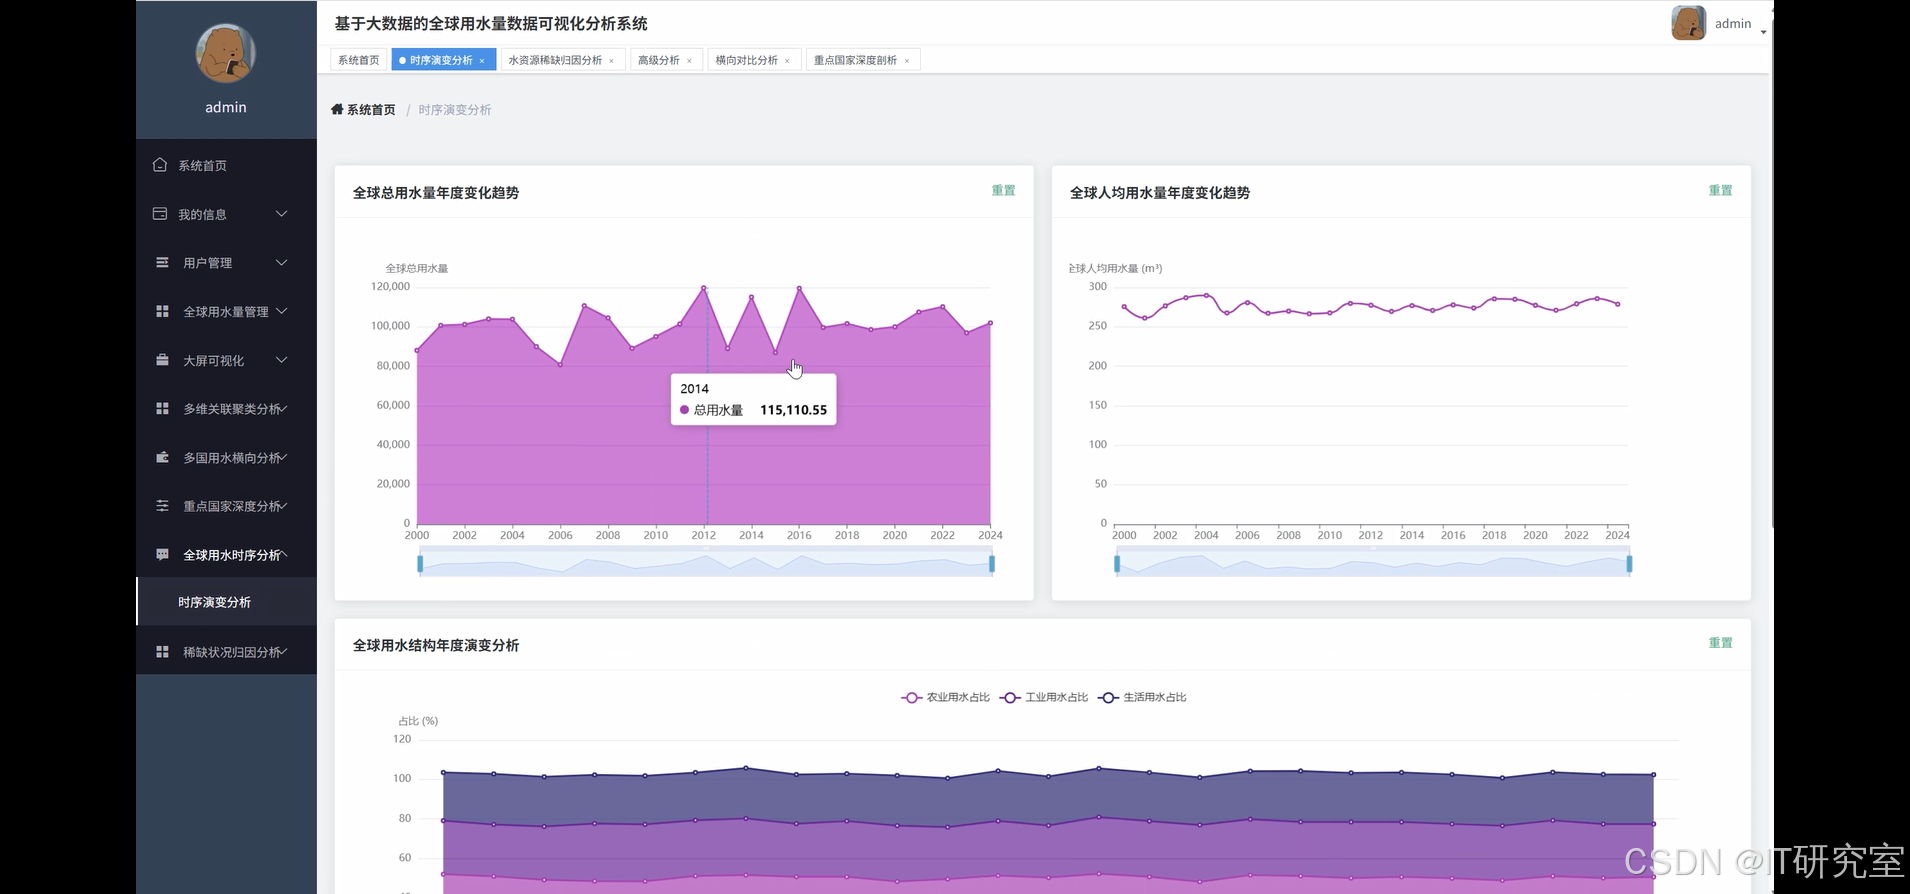1910x894 pixels.
Task: Reset the 全球总用水量年度变化趋势 chart
Action: [1003, 190]
